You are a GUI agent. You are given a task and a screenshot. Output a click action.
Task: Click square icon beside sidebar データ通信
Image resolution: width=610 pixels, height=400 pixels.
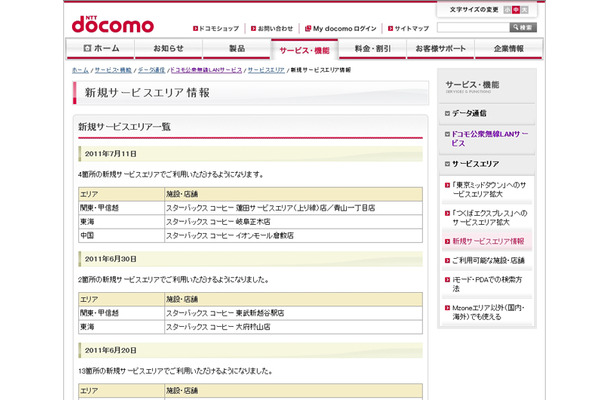point(447,114)
